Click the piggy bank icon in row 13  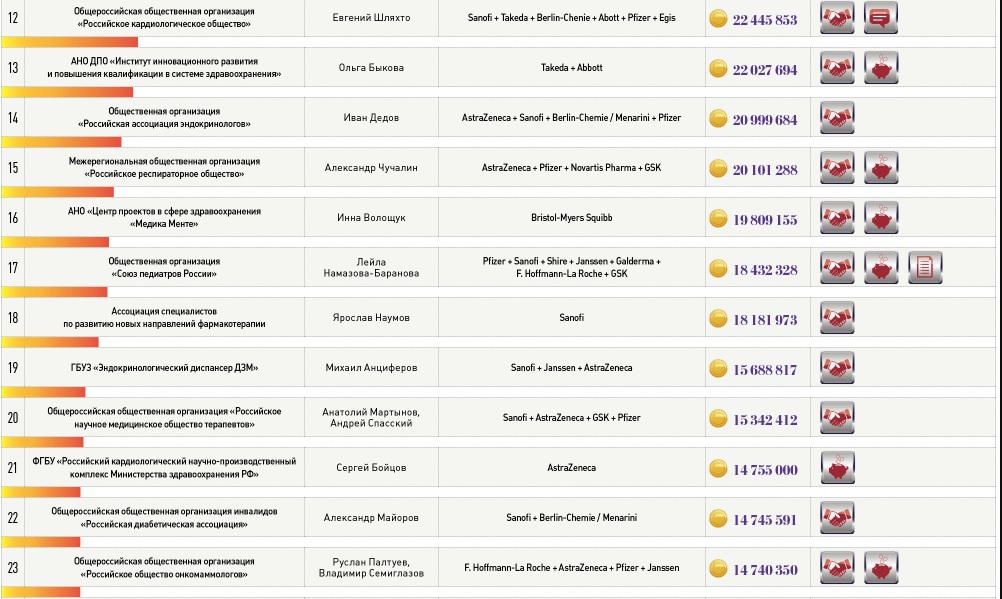point(881,68)
